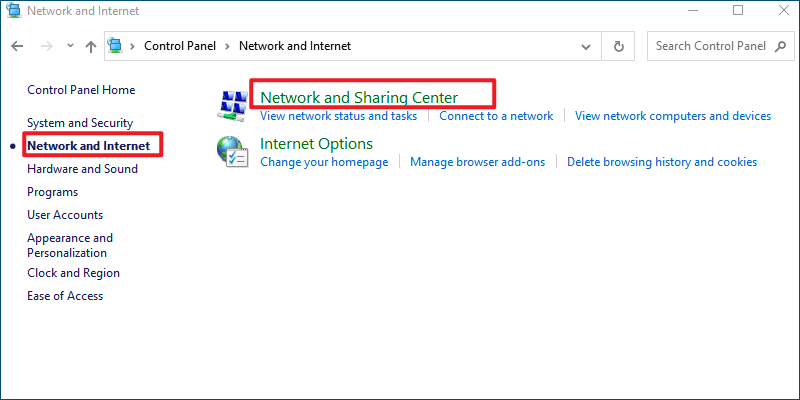800x400 pixels.
Task: Click the forward navigation arrow
Action: [x=47, y=46]
